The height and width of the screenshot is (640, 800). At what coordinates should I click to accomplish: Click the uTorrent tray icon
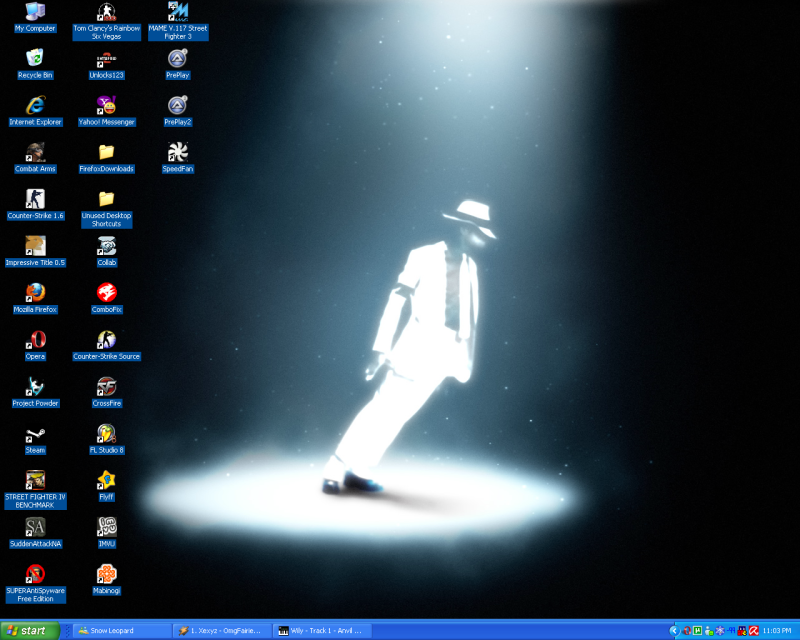click(x=698, y=631)
